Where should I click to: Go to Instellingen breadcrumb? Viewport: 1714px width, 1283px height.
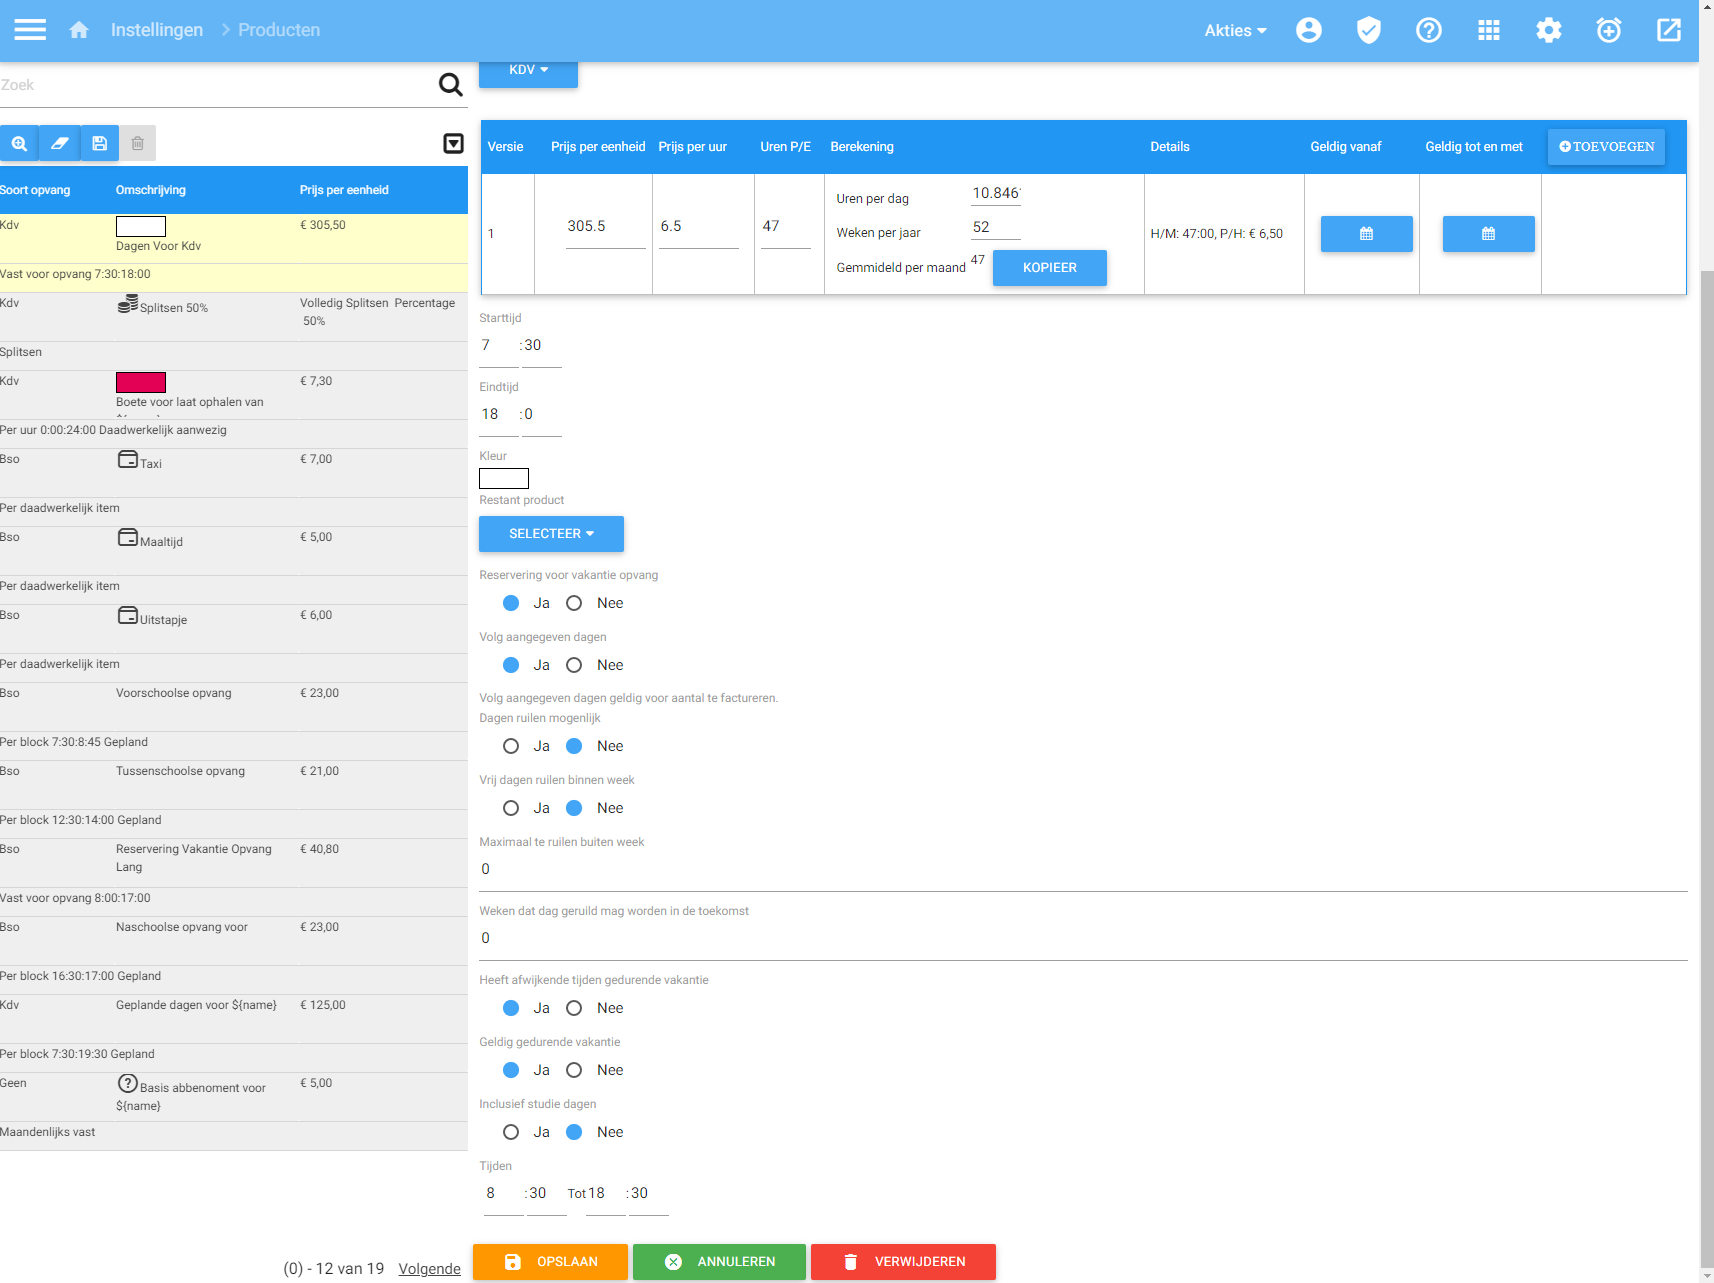[157, 30]
